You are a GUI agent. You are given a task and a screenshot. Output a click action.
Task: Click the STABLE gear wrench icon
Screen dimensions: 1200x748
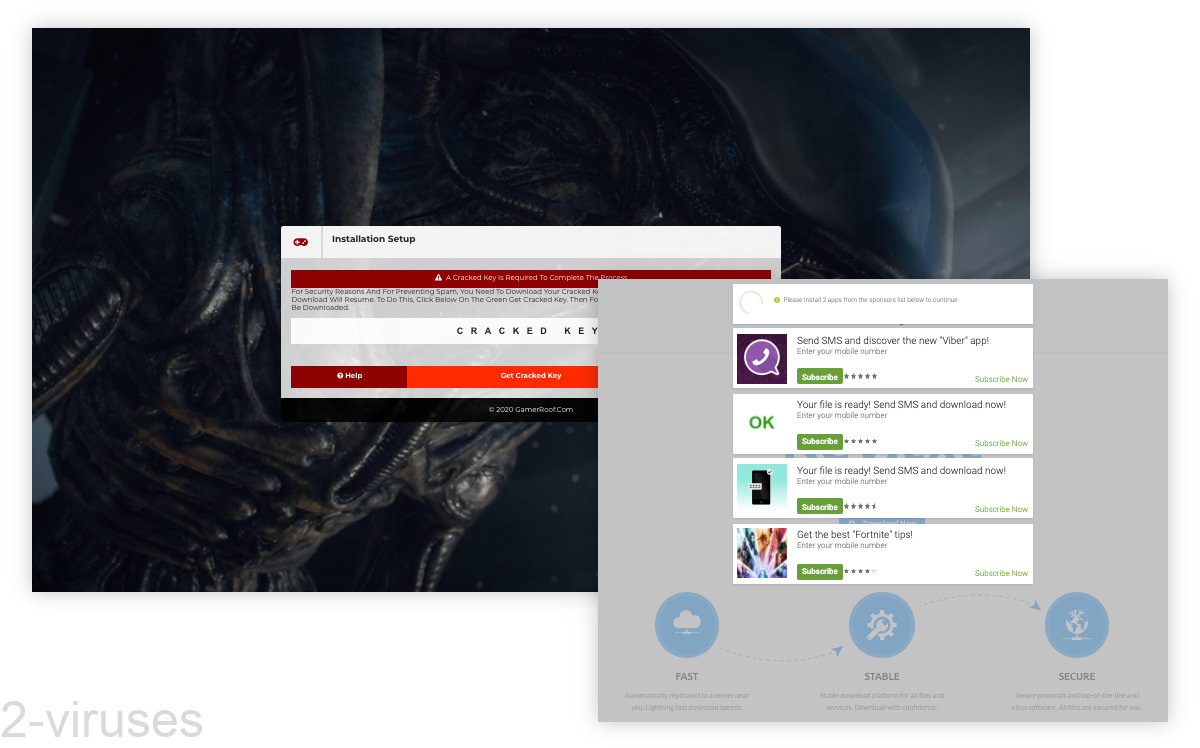tap(881, 624)
